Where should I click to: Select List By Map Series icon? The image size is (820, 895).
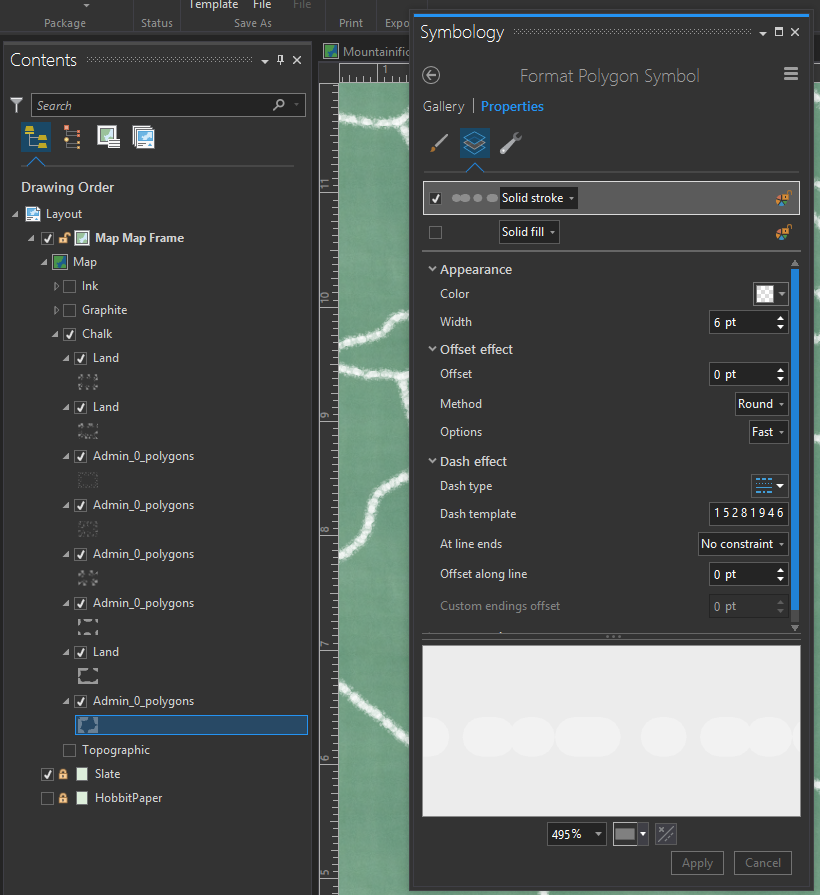click(x=143, y=138)
